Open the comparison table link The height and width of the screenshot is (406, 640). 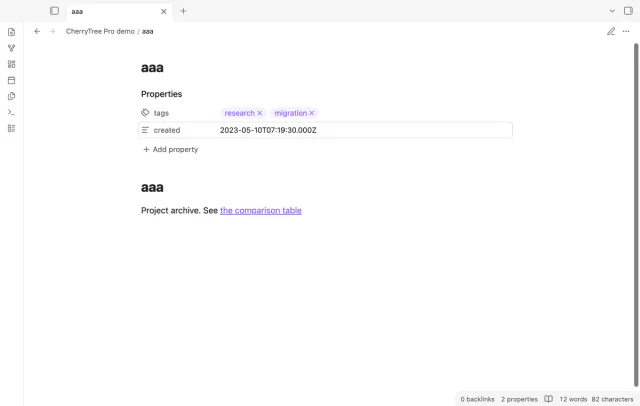[x=261, y=211]
